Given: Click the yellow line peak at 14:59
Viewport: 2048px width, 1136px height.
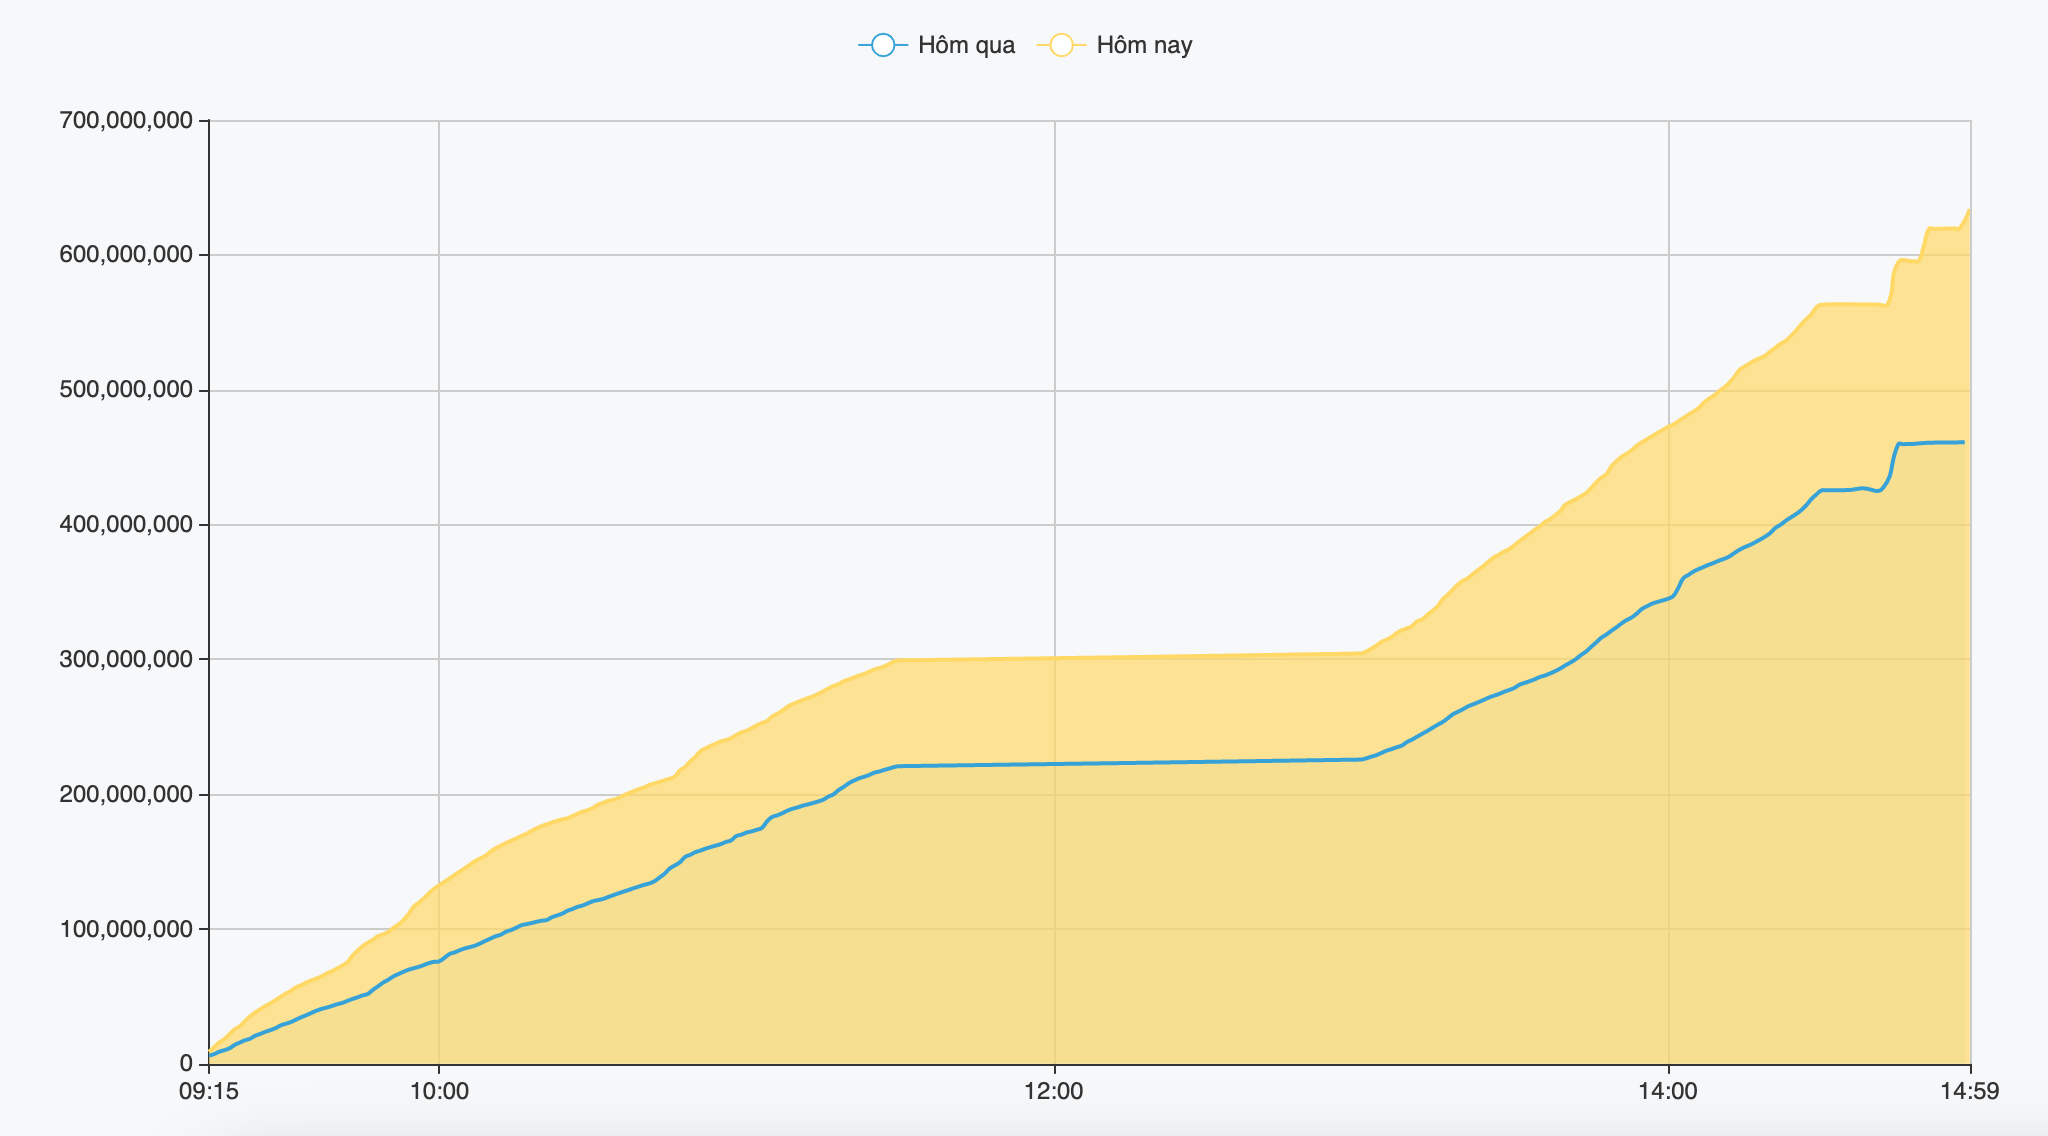Looking at the screenshot, I should point(1970,209).
